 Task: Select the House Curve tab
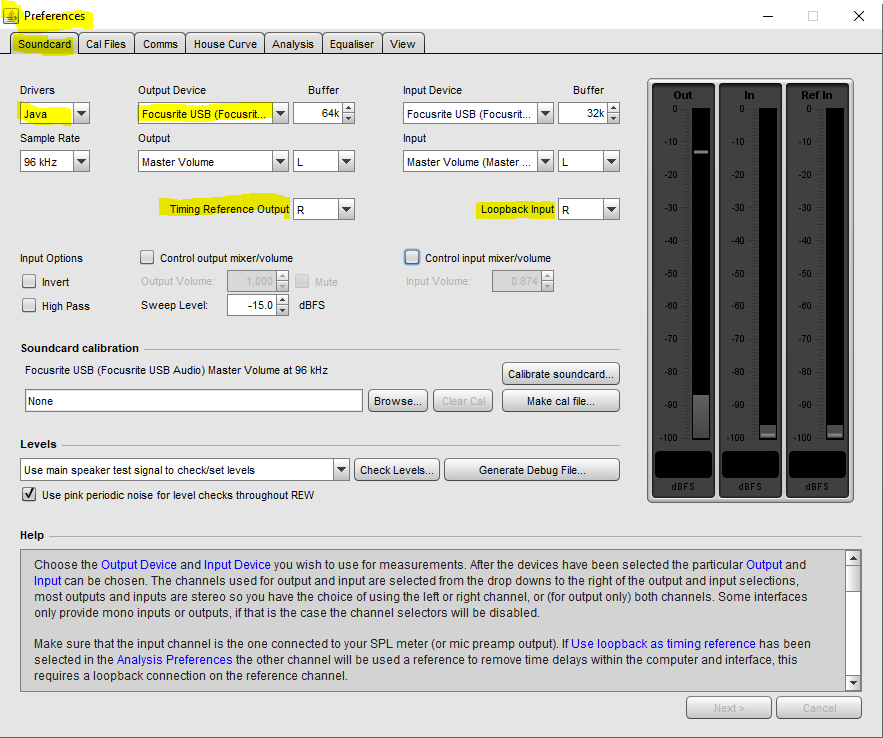point(225,44)
